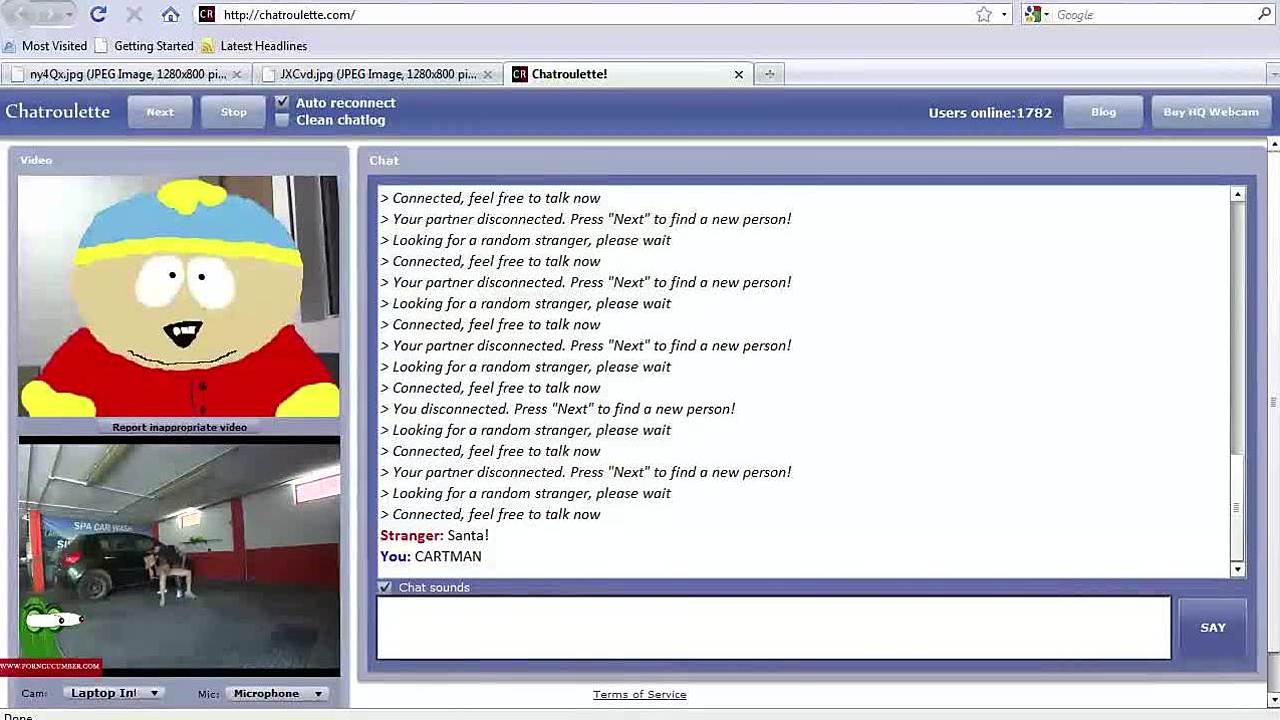This screenshot has width=1280, height=720.
Task: Click the 'Stranger: Santa!' chat message
Action: 434,535
